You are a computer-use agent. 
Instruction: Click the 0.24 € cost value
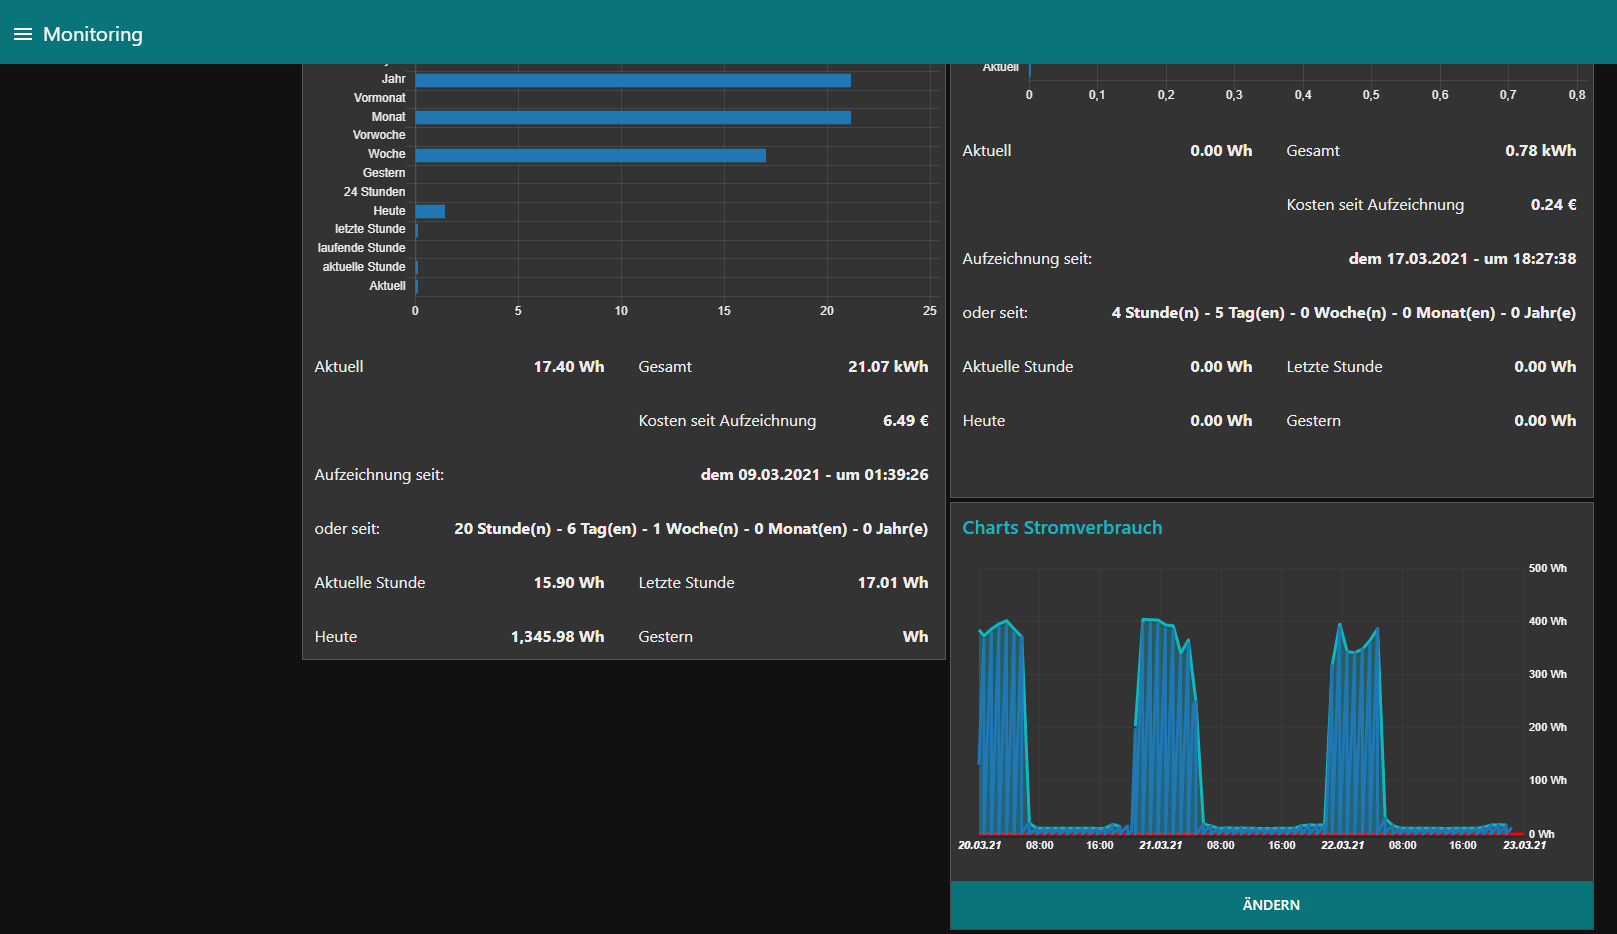(x=1554, y=205)
